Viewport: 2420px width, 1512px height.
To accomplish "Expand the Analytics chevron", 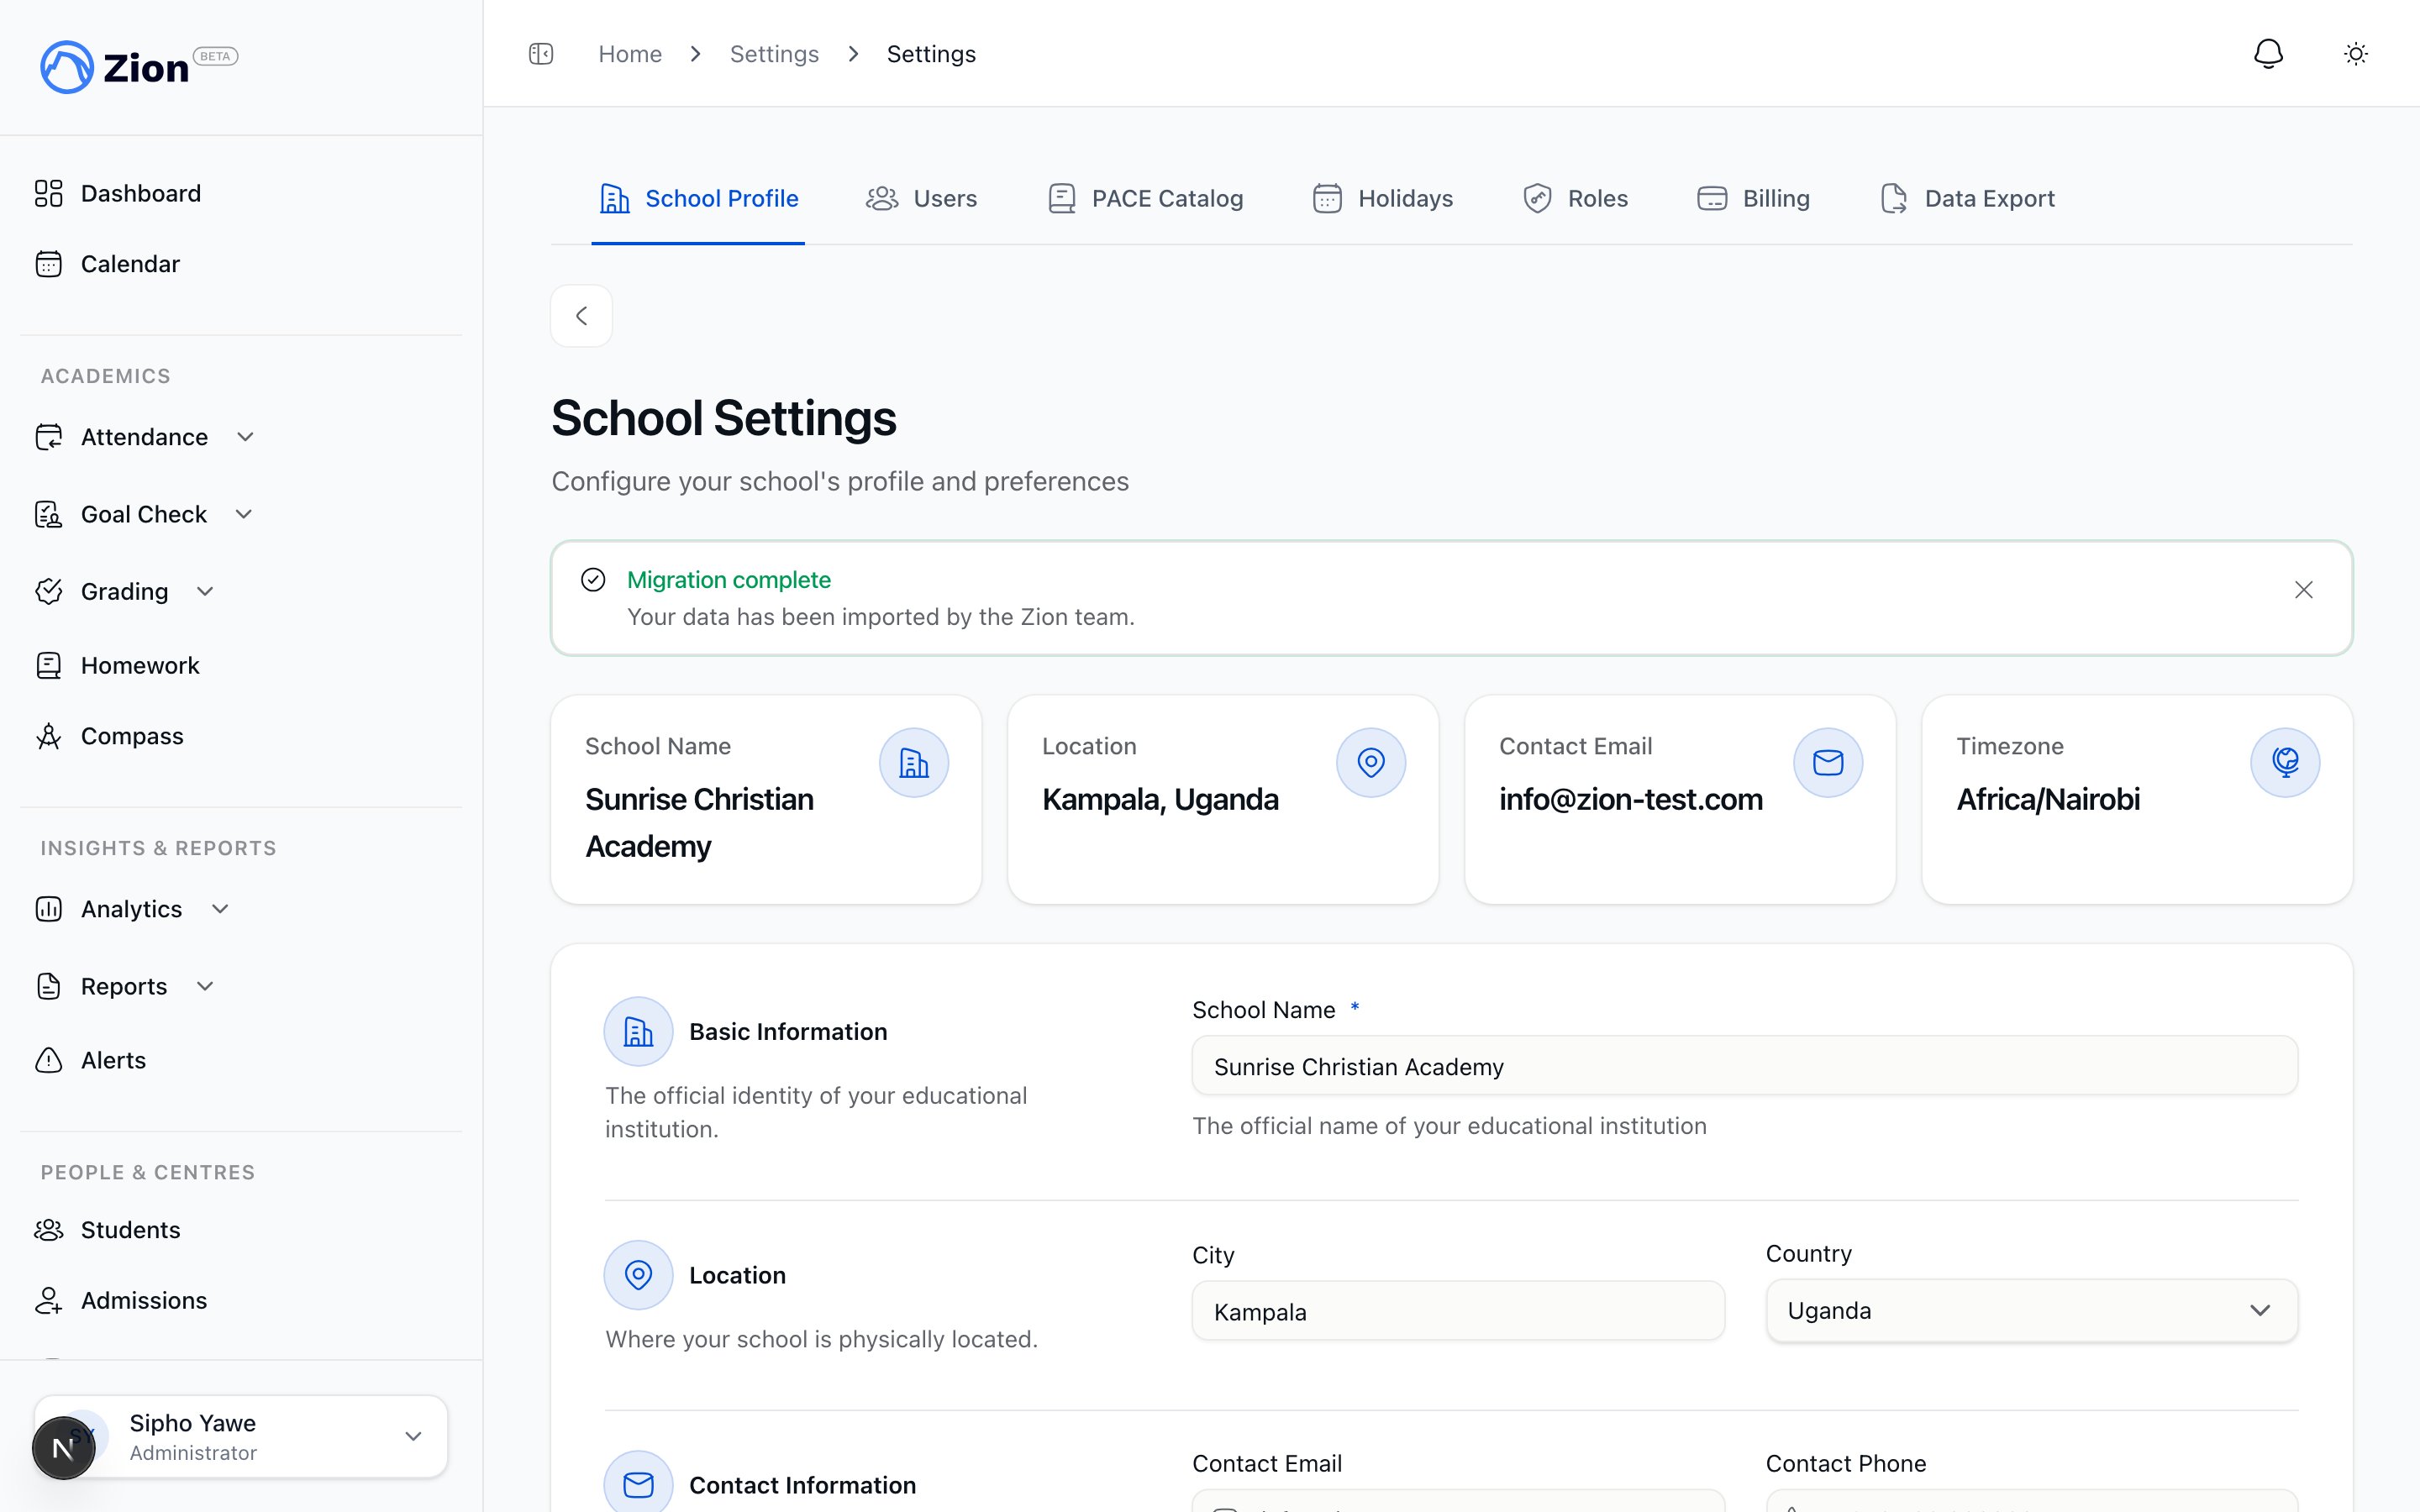I will pyautogui.click(x=220, y=909).
